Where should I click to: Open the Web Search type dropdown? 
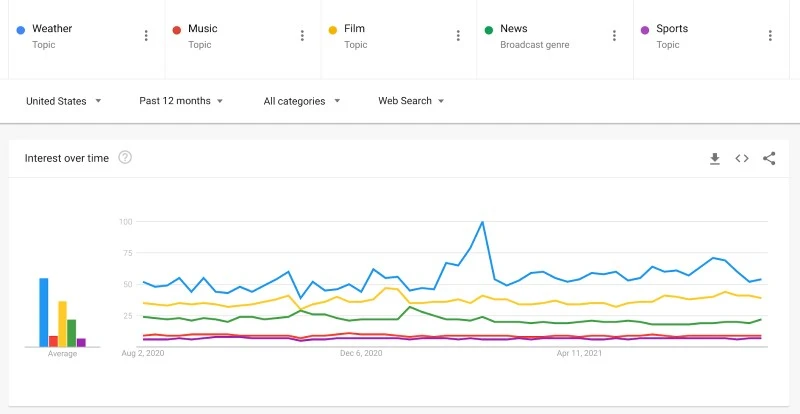[x=411, y=101]
